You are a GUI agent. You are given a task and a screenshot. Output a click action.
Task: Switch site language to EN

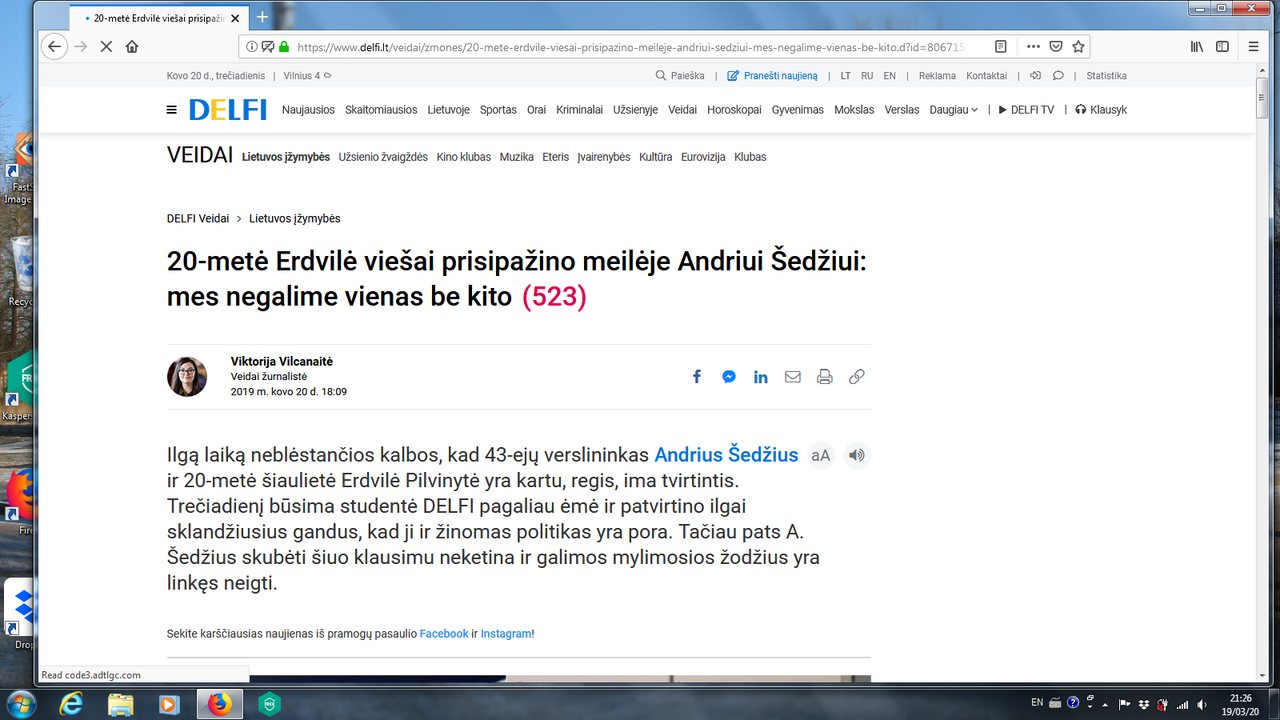click(x=890, y=76)
